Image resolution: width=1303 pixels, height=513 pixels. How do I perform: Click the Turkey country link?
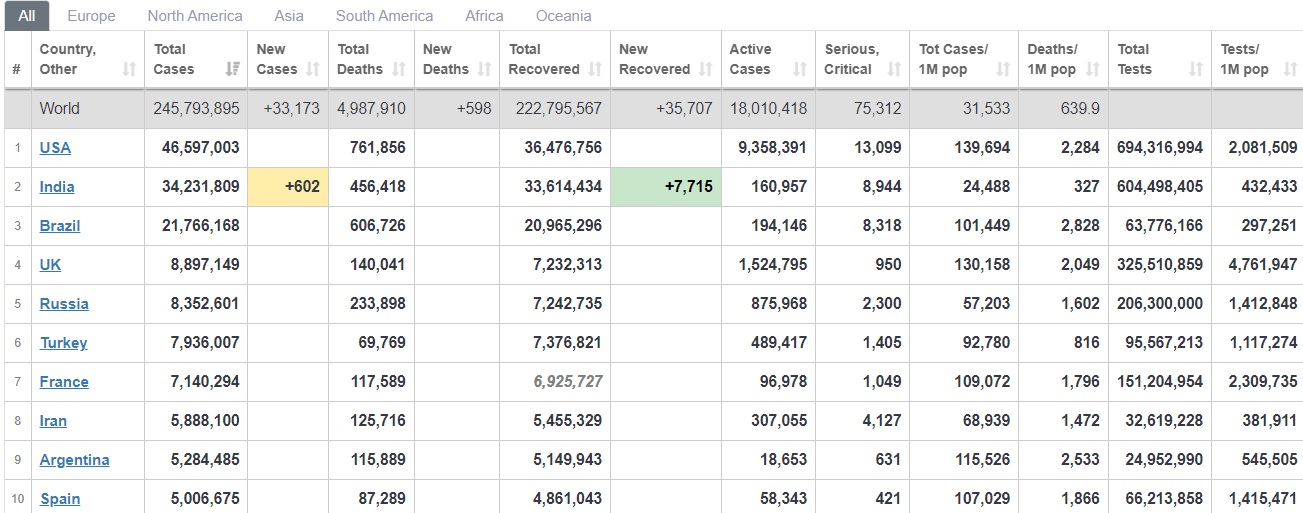point(63,342)
